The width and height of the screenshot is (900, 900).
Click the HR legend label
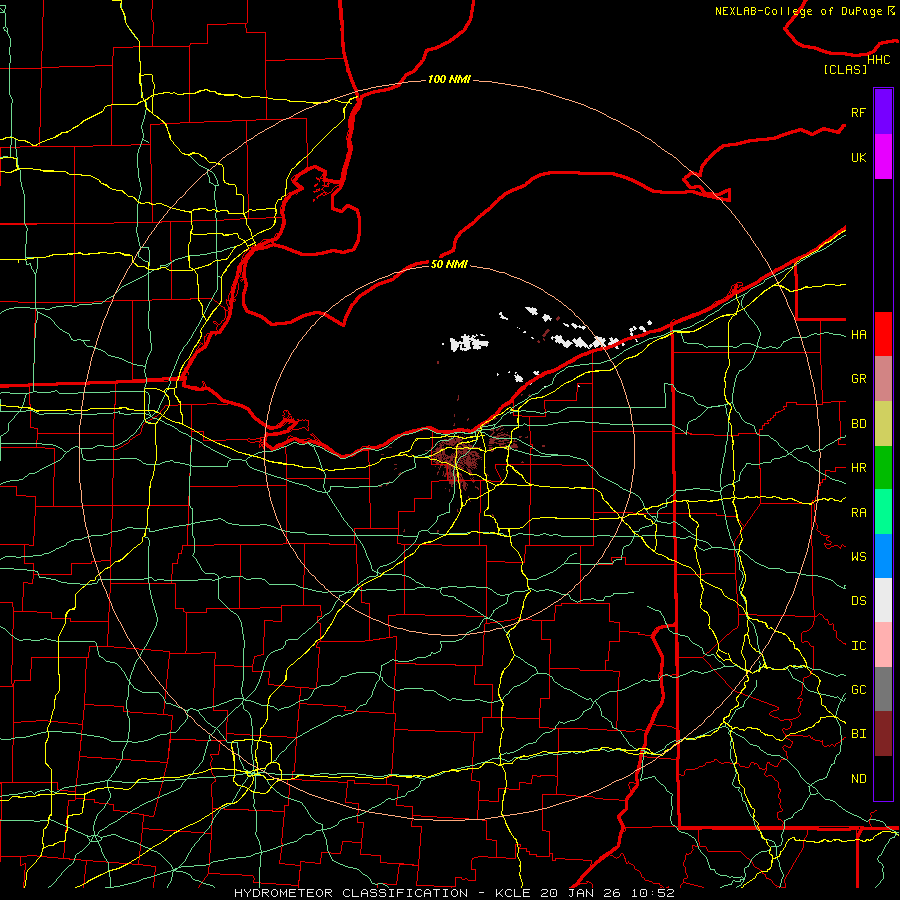(858, 468)
